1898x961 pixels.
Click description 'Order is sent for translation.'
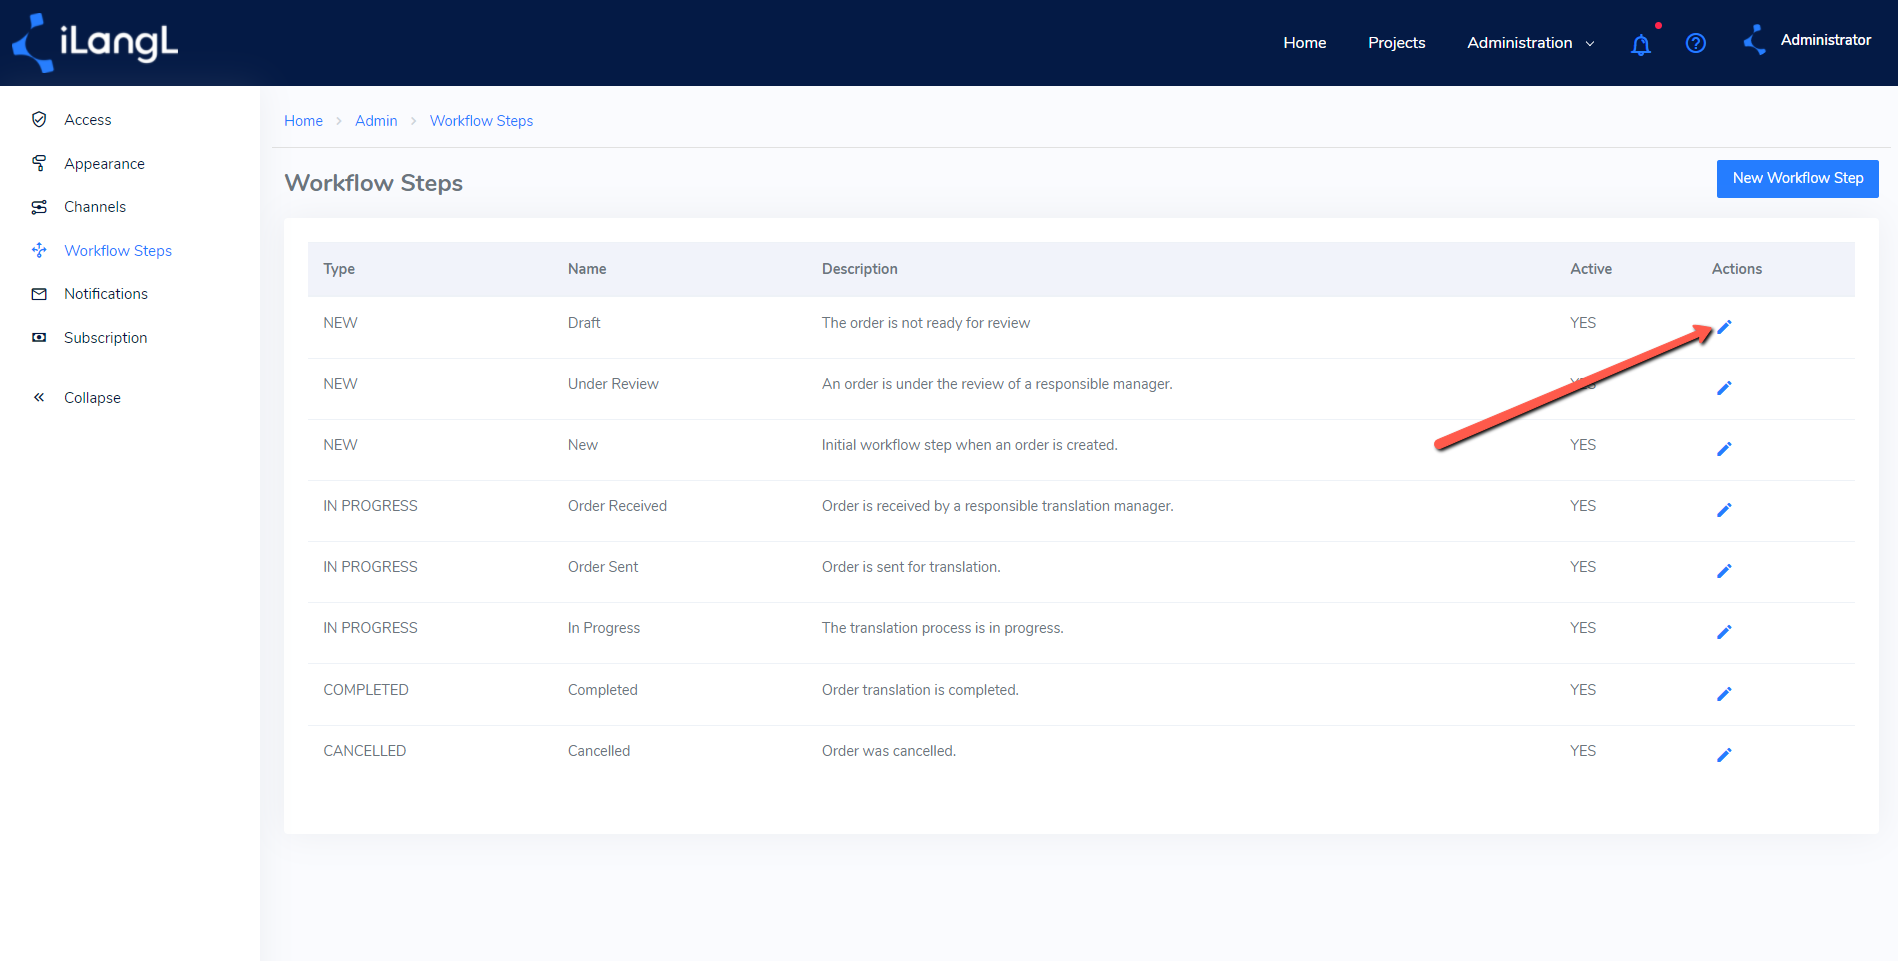(911, 567)
